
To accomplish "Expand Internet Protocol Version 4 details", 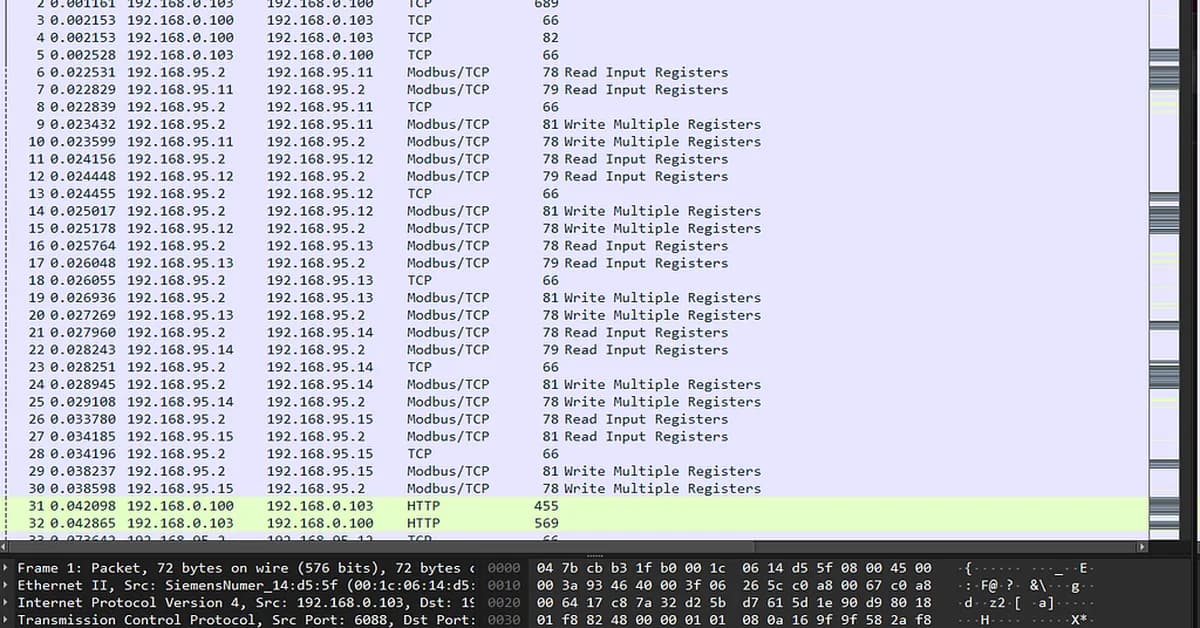I will point(6,602).
